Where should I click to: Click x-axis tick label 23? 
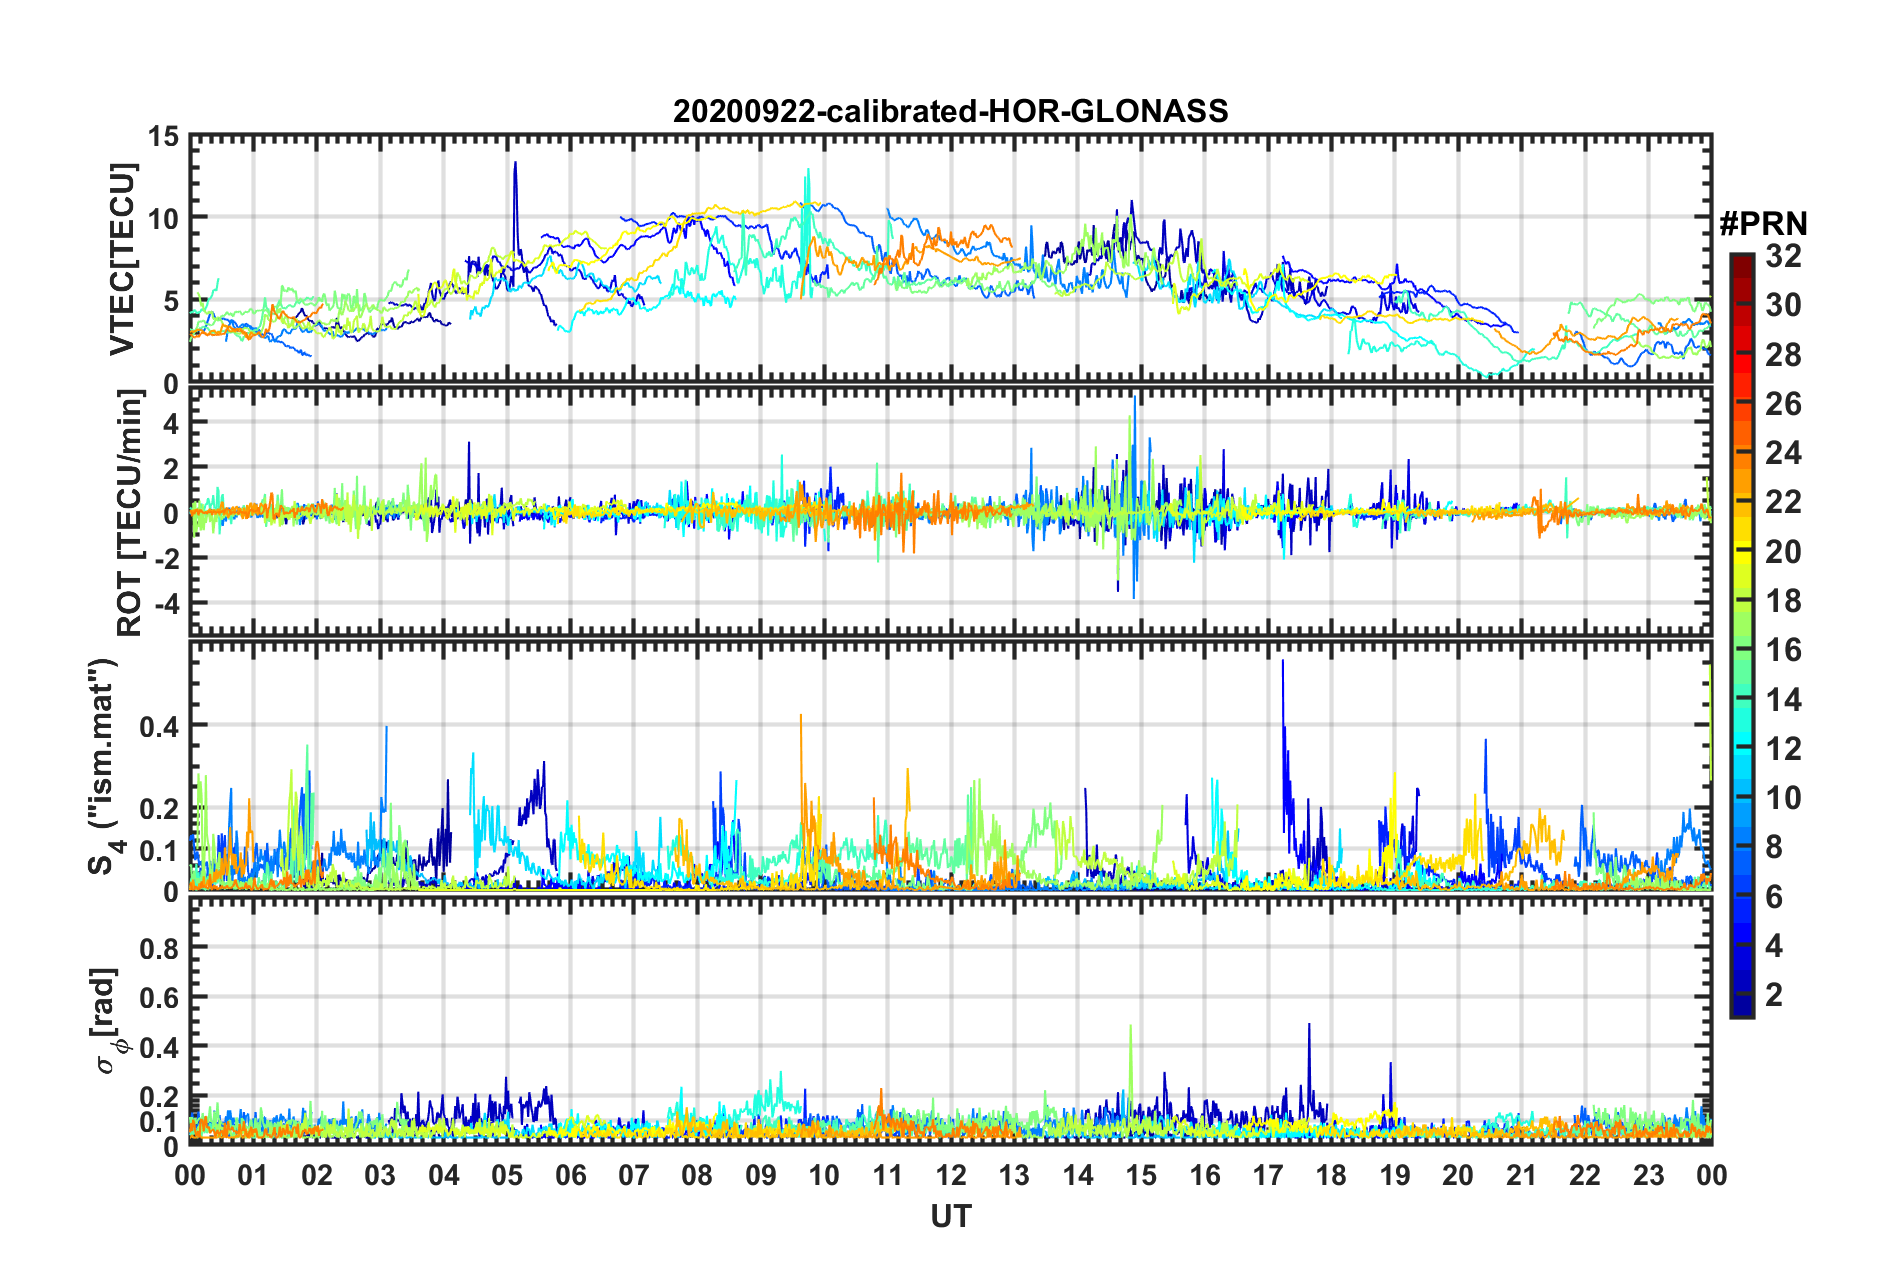coord(1648,1174)
